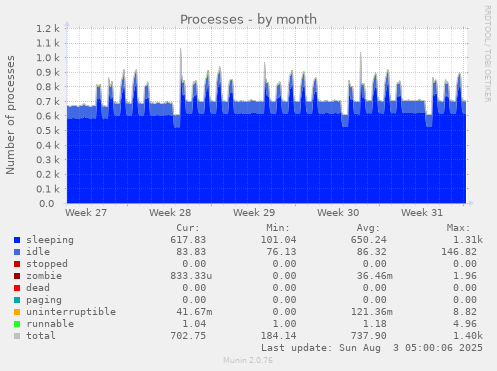The image size is (497, 371).
Task: Click the 'Number of processes' axis label
Action: point(10,115)
